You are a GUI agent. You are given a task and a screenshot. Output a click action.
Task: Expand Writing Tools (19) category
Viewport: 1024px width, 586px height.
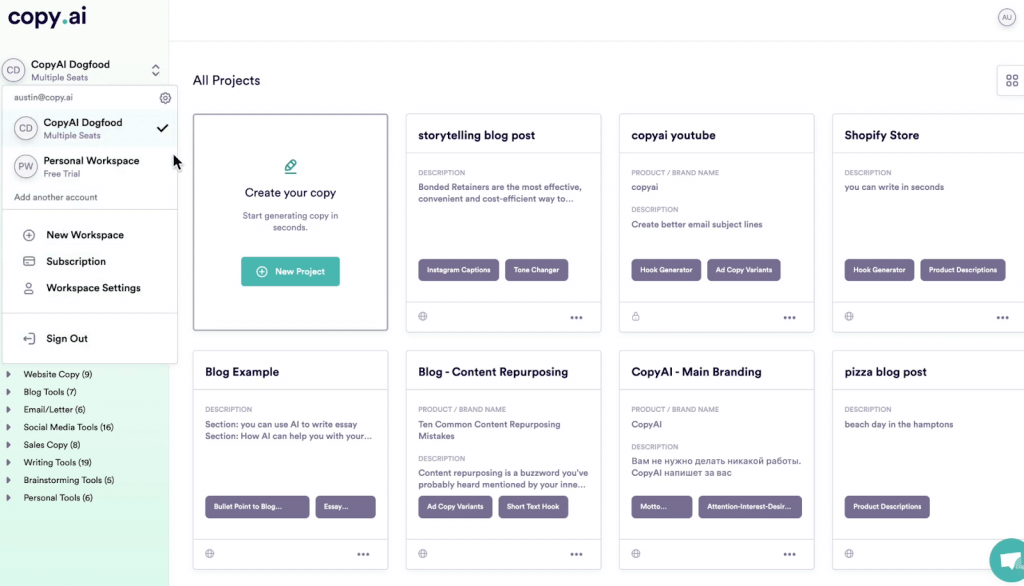(x=8, y=463)
